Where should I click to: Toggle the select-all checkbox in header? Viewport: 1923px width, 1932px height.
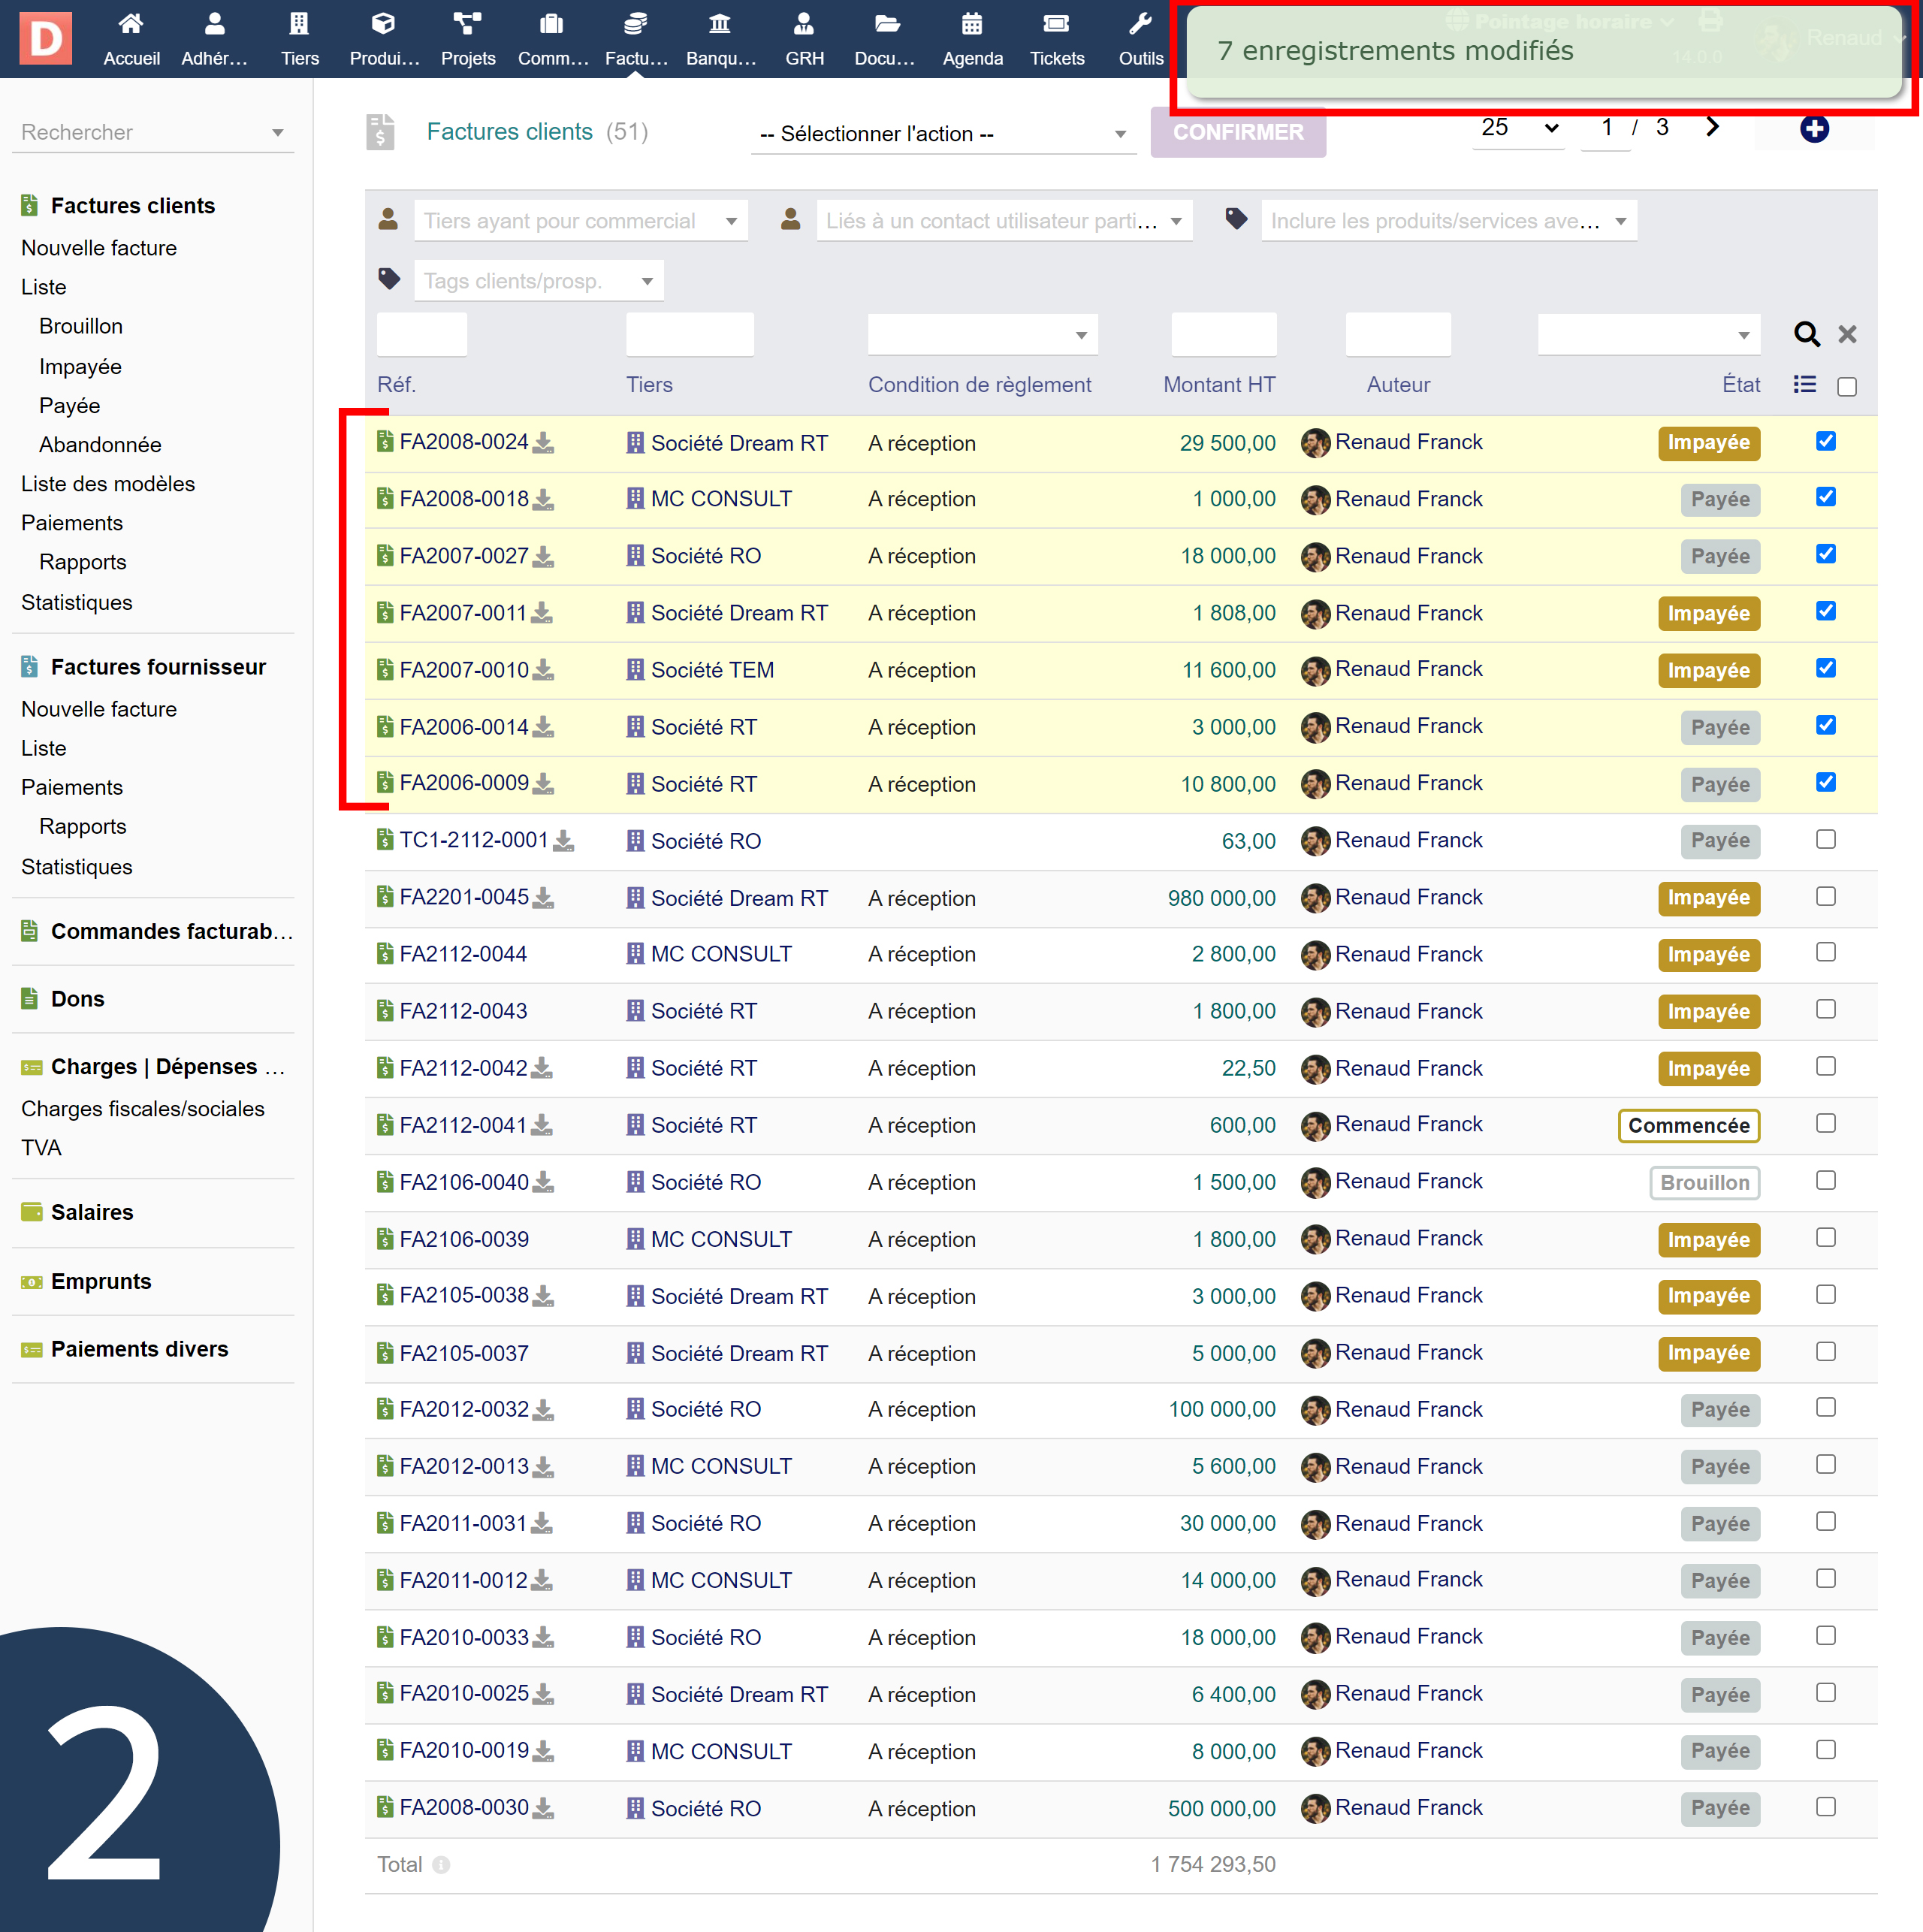pos(1846,387)
